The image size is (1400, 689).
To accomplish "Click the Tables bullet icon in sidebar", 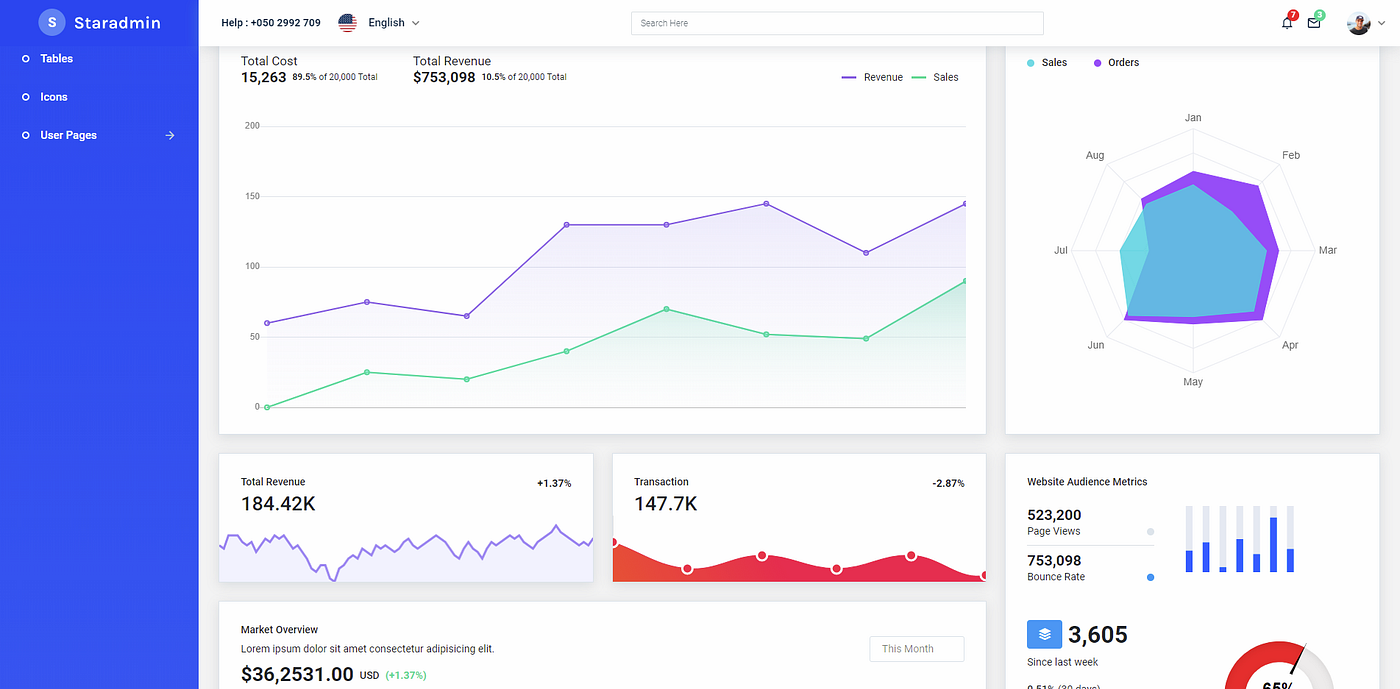I will pos(26,59).
